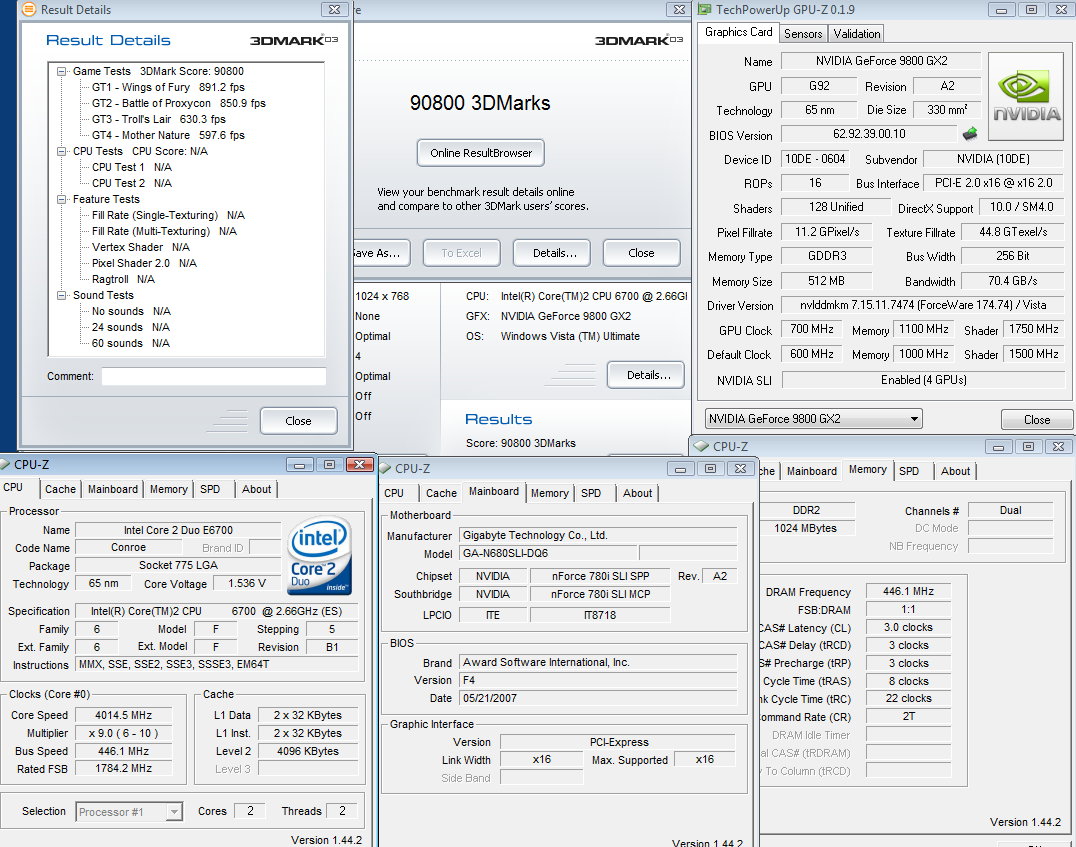The image size is (1076, 847).
Task: Click the CPU-Z icon in Mainboard window title
Action: click(x=385, y=468)
